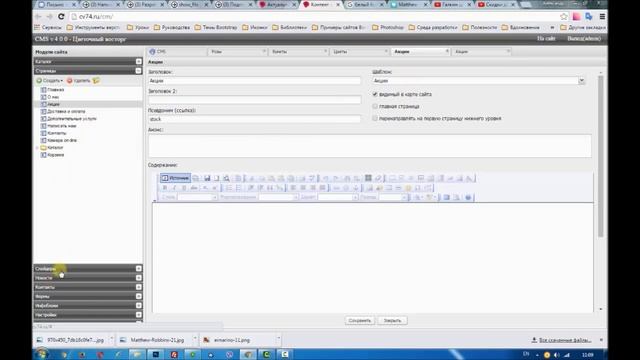The height and width of the screenshot is (360, 640).
Task: Click the Сохранить button
Action: (x=360, y=321)
